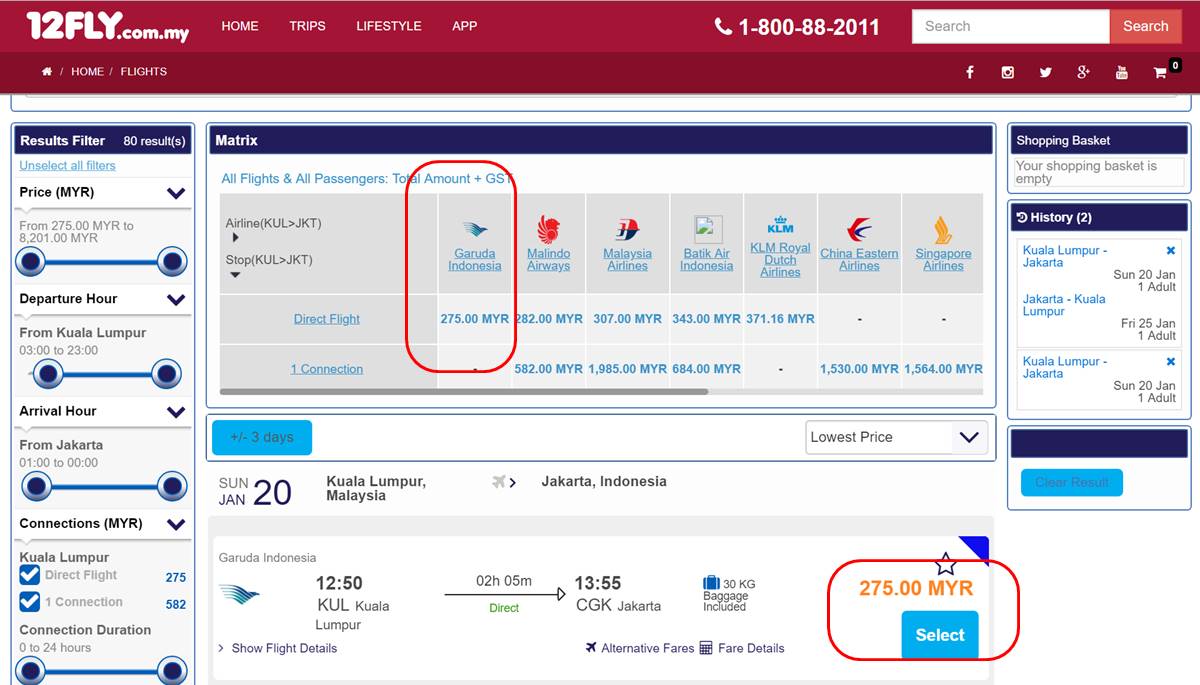The height and width of the screenshot is (685, 1200).
Task: Click the Alternative Fares plane icon
Action: coord(591,648)
